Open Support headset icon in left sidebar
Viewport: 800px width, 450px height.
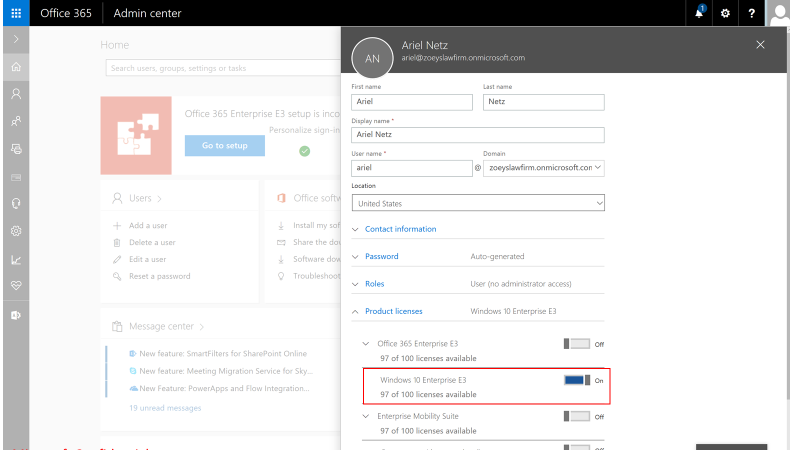click(x=15, y=203)
